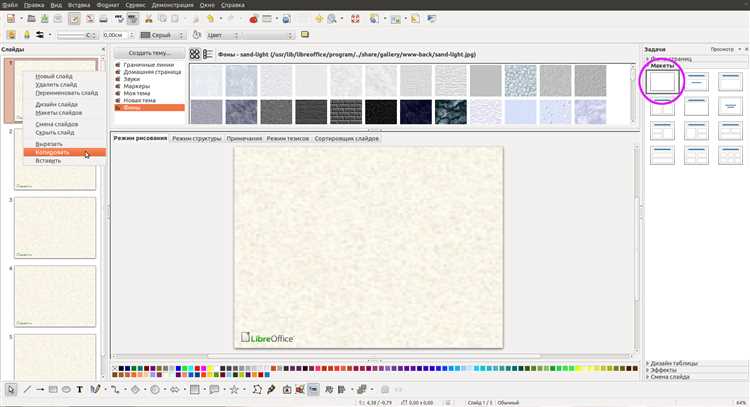Open the 'Демонстрация' menu
This screenshot has width=750, height=407.
[173, 5]
